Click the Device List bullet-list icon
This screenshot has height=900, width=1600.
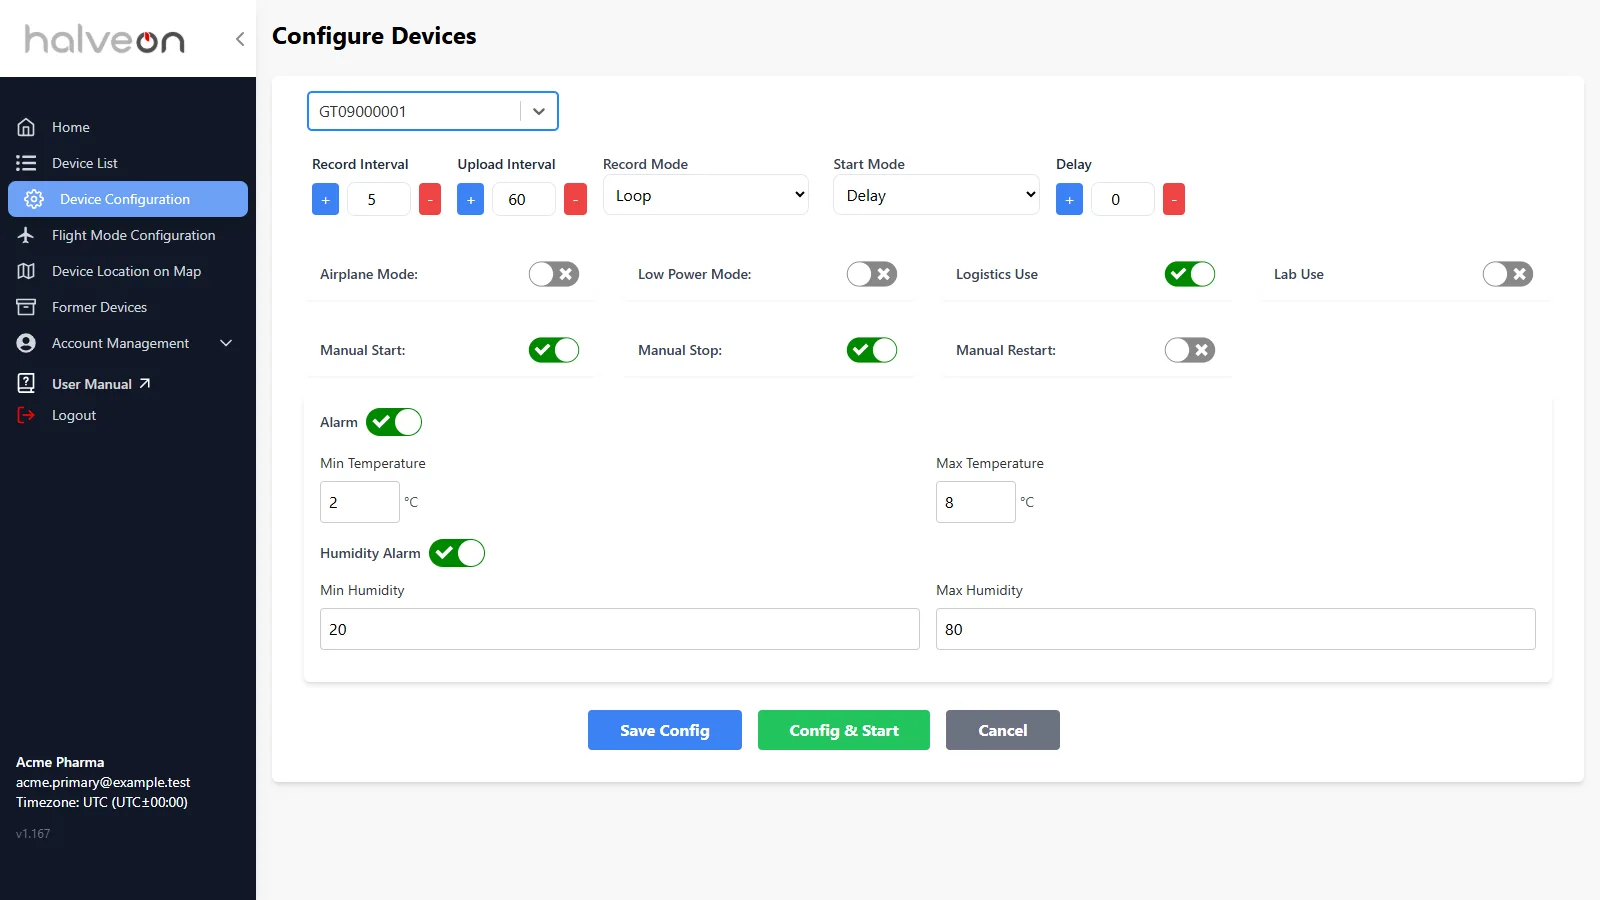[x=26, y=163]
